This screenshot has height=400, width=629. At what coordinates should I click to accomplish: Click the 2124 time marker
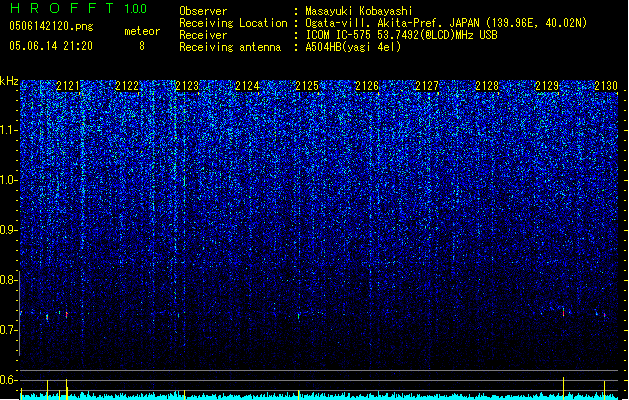click(247, 86)
